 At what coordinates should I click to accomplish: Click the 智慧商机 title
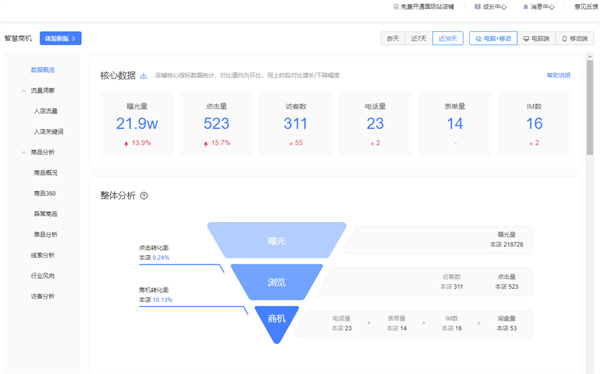coord(18,38)
